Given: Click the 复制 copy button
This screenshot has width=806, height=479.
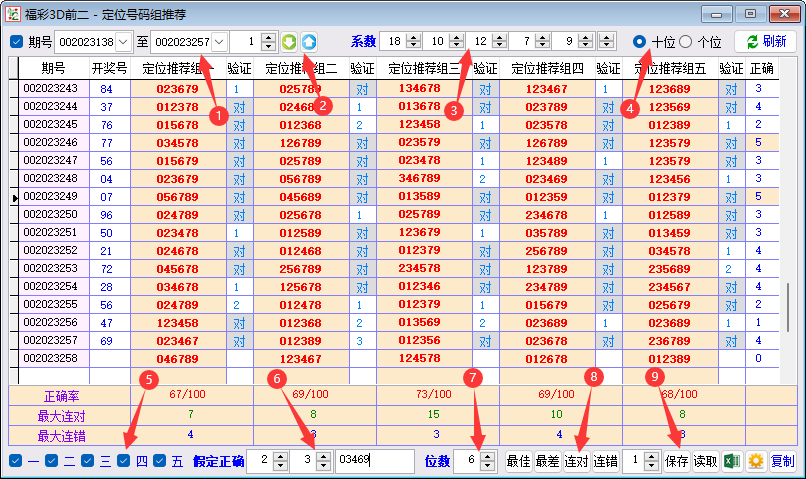Looking at the screenshot, I should pos(783,461).
